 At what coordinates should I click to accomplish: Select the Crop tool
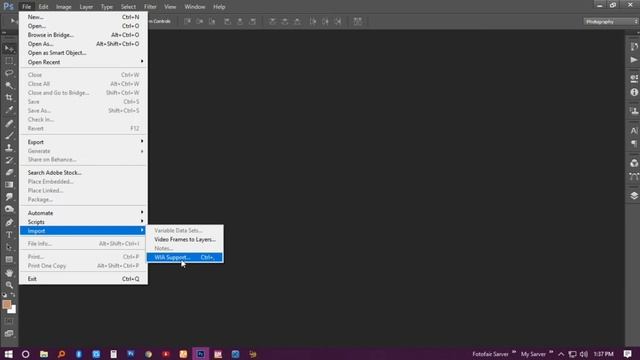point(9,98)
